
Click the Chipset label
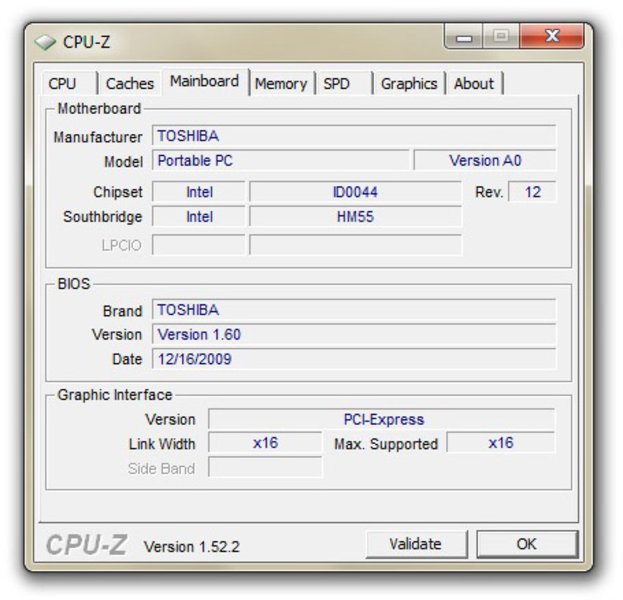tap(118, 192)
